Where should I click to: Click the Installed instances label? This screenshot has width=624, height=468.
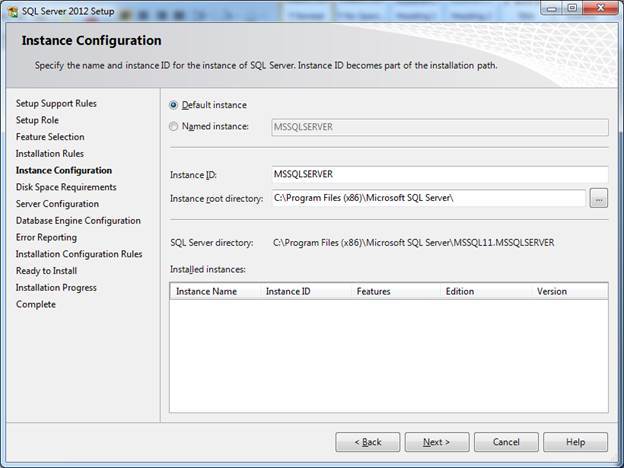[x=208, y=269]
